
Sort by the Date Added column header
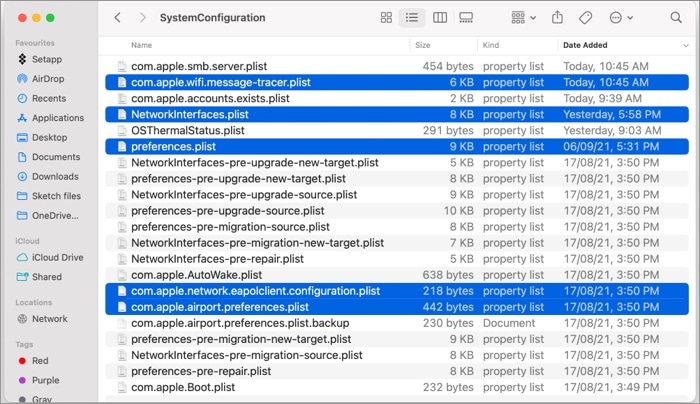[585, 45]
